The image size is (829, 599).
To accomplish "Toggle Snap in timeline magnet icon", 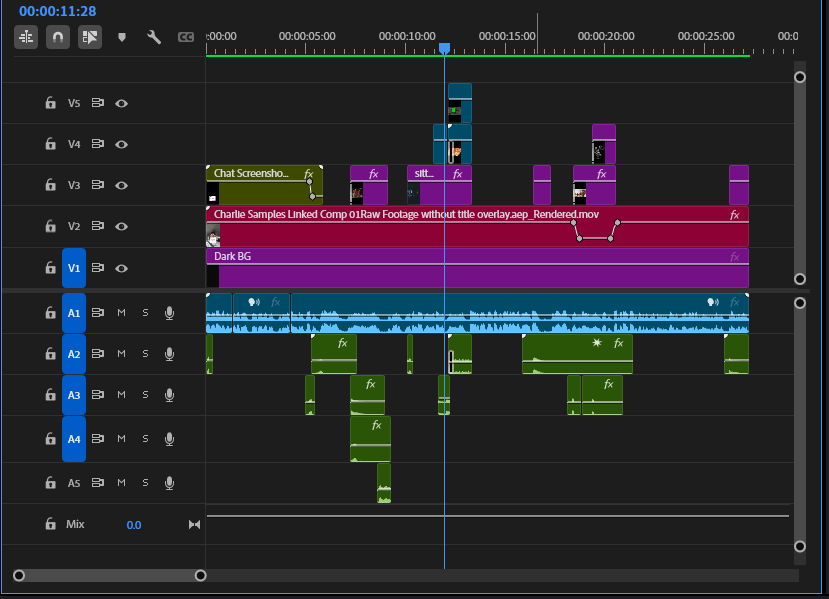I will coord(58,37).
